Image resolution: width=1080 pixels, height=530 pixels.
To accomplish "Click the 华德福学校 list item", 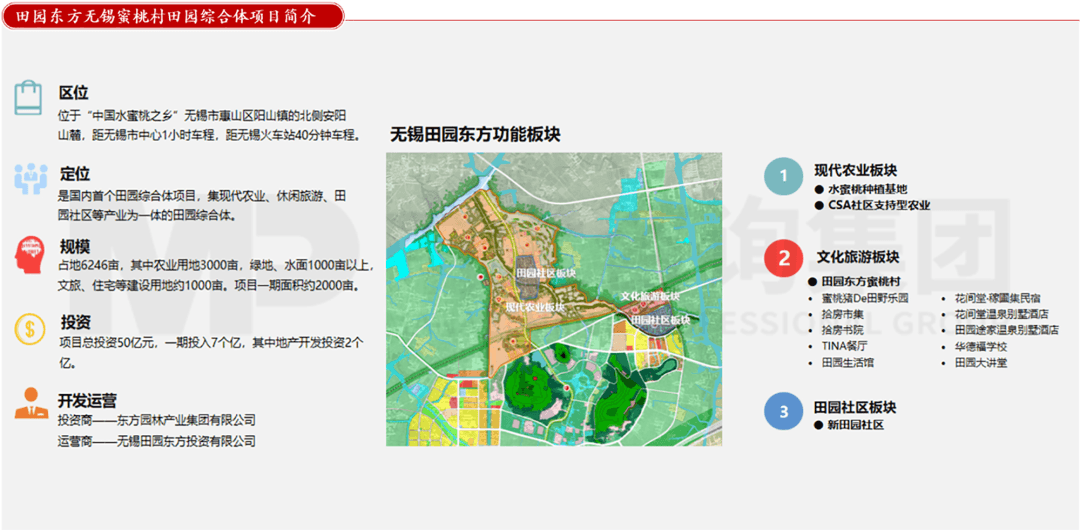I will [981, 346].
